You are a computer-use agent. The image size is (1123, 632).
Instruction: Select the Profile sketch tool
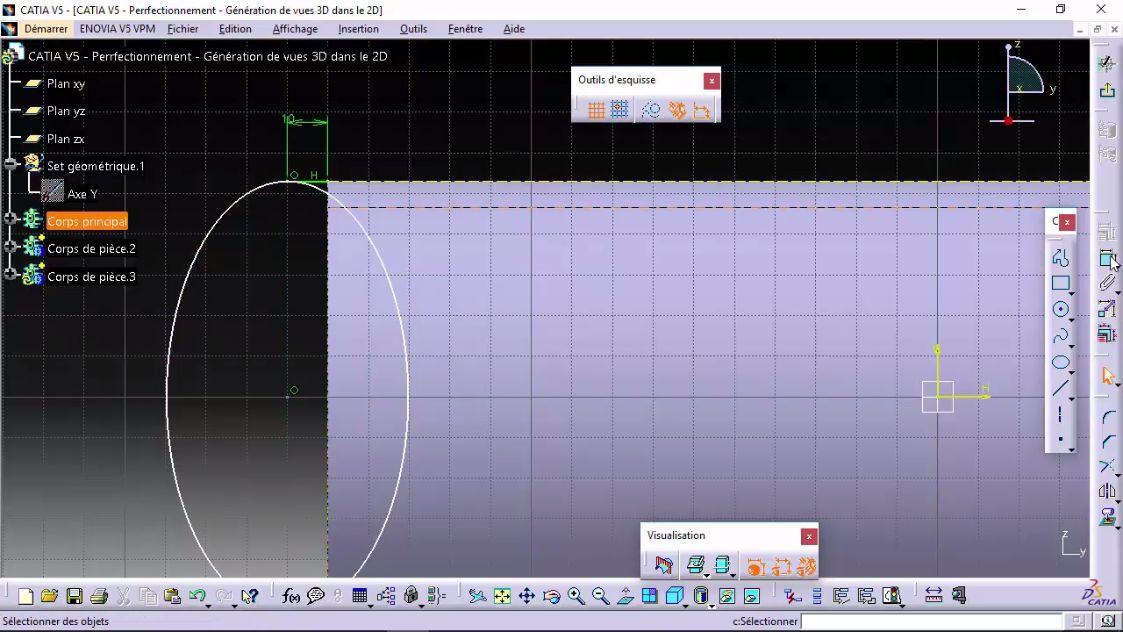click(1061, 257)
